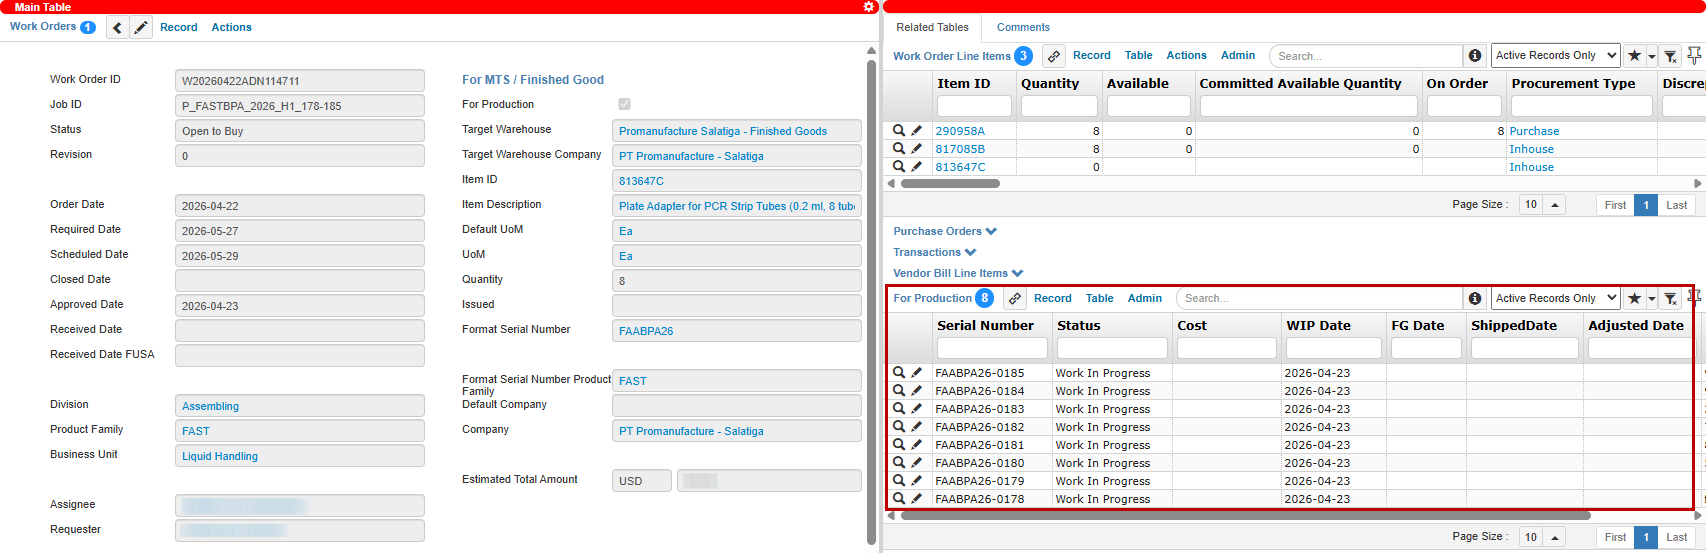
Task: Show info for For Production search
Action: pos(1474,299)
